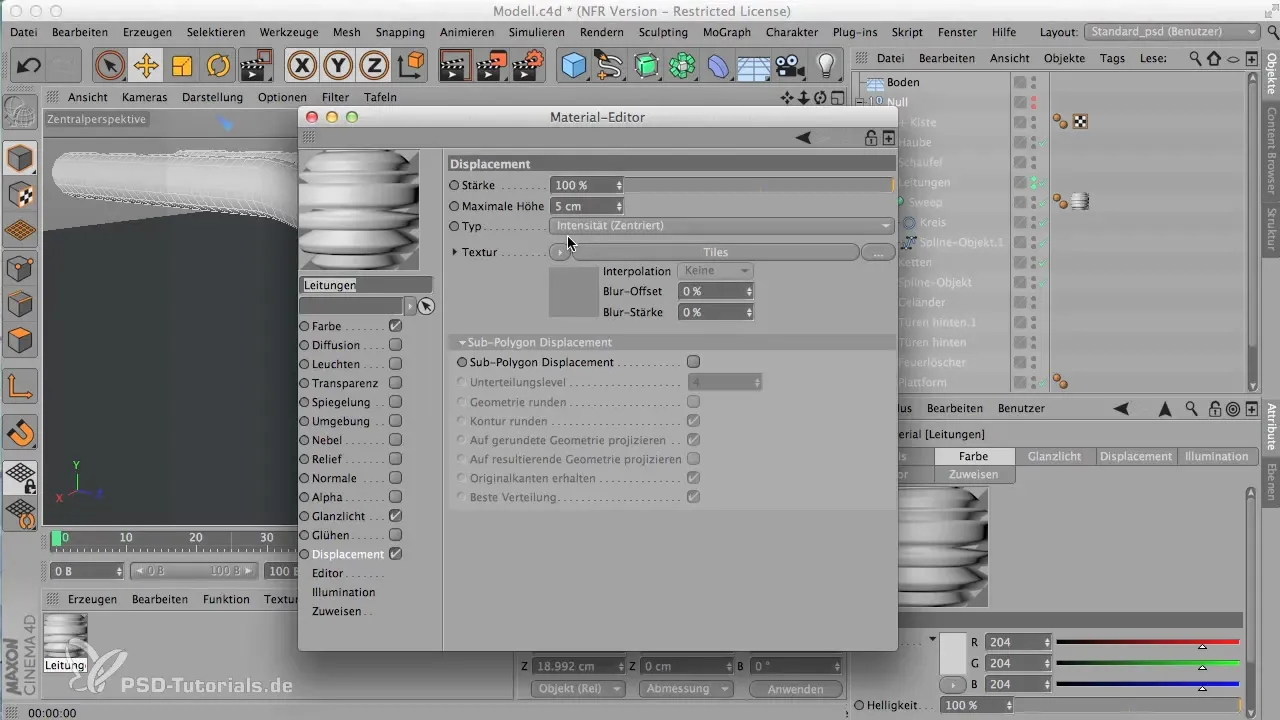The width and height of the screenshot is (1280, 720).
Task: Enable the Transparenz channel checkbox
Action: (x=396, y=383)
